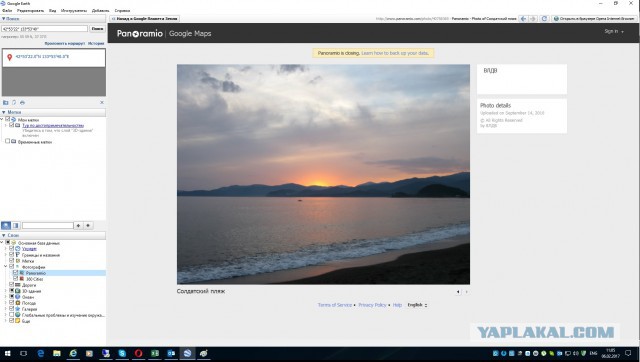Launch Microsoft Edge from the taskbar
The width and height of the screenshot is (640, 362).
[40, 353]
